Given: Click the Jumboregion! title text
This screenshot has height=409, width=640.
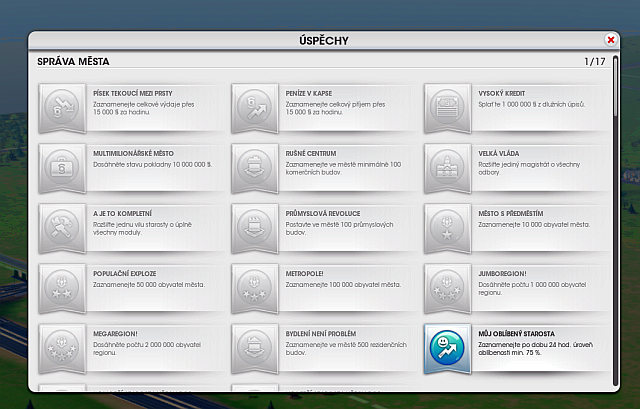Looking at the screenshot, I should (x=502, y=273).
